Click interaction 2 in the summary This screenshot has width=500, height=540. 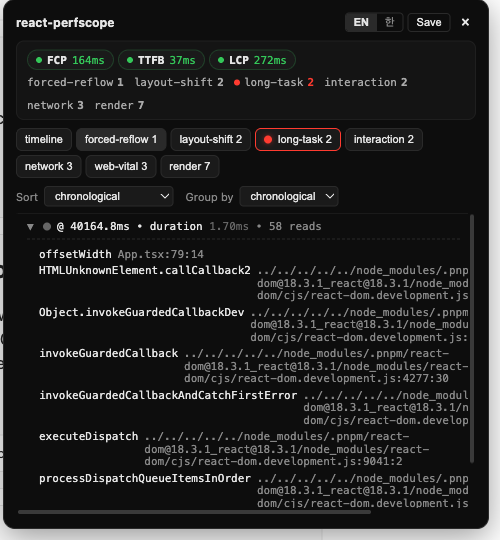[366, 82]
